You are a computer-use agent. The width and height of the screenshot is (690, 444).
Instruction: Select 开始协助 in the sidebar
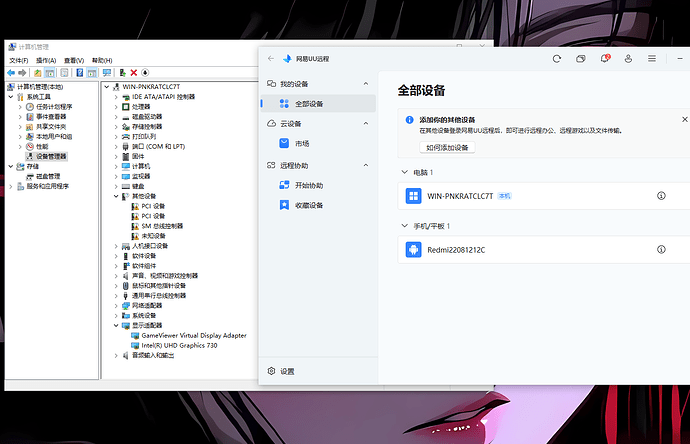click(x=318, y=185)
